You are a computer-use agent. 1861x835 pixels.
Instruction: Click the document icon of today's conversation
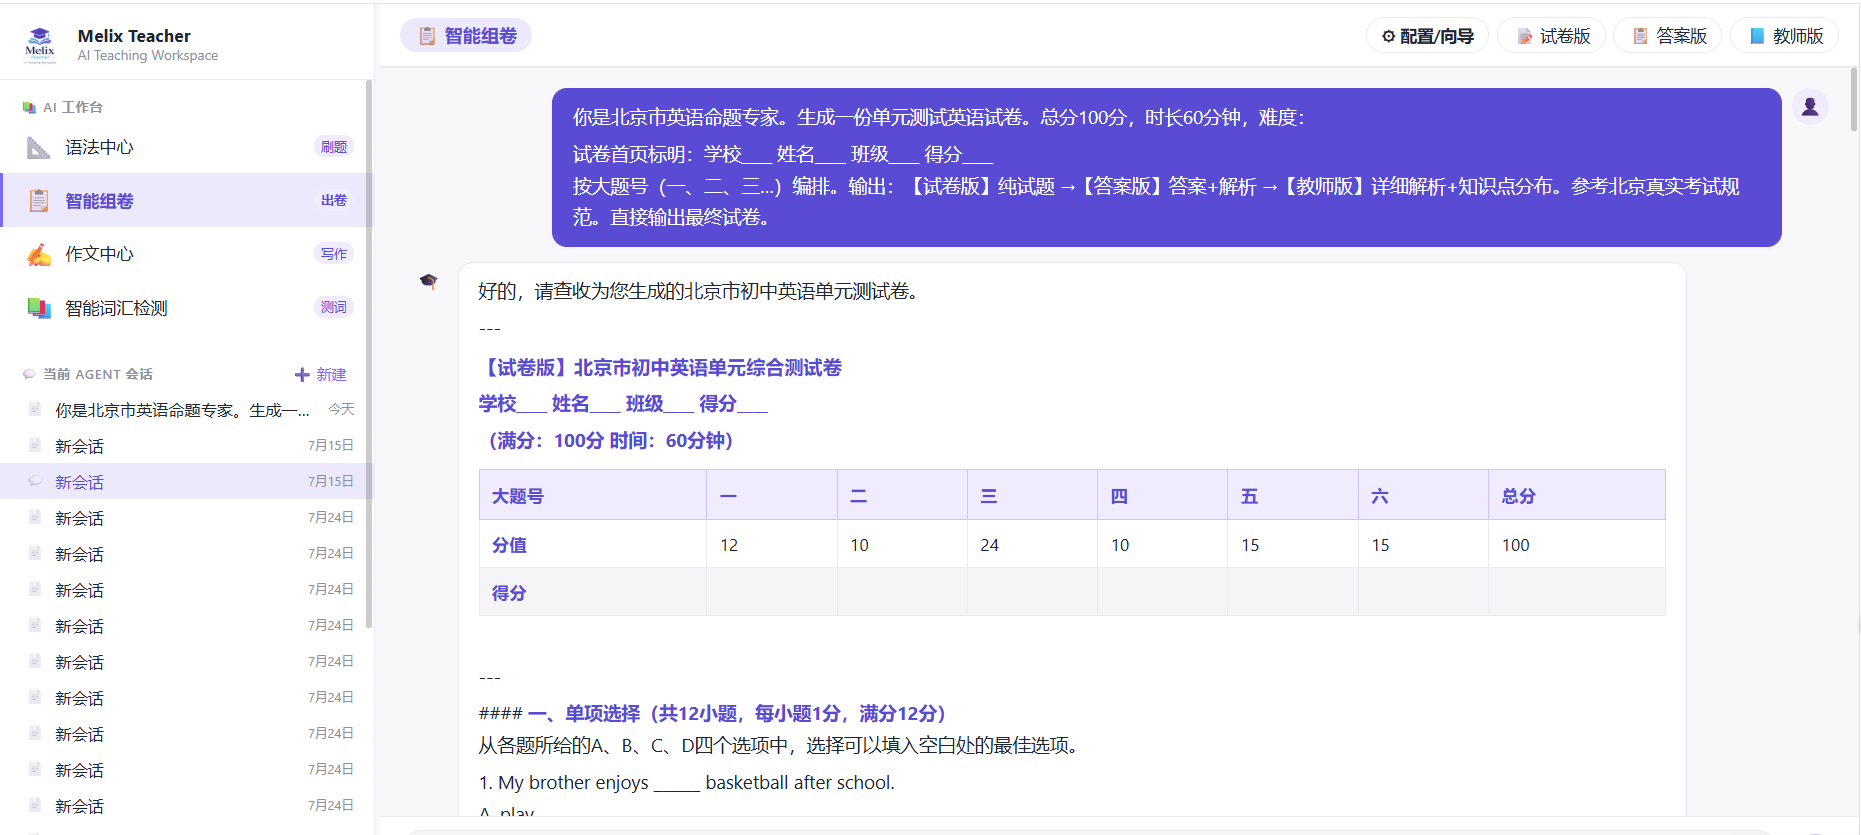click(35, 409)
